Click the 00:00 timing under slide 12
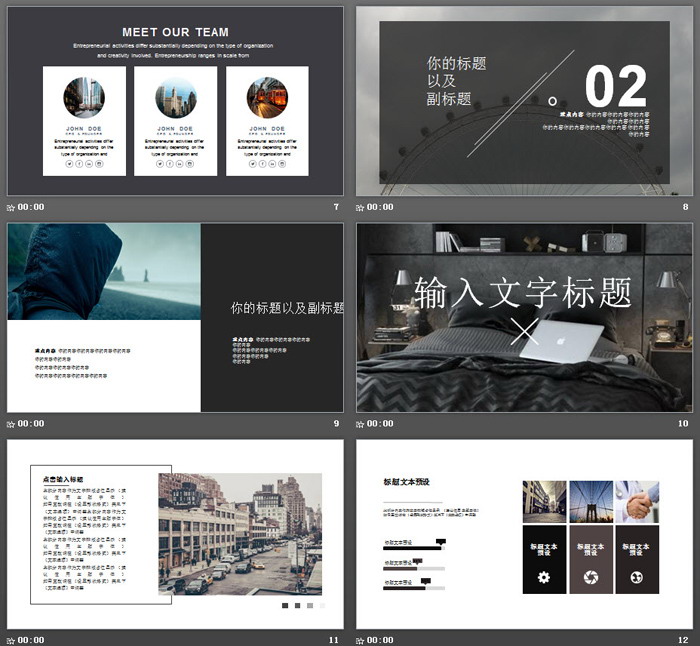The height and width of the screenshot is (646, 700). pyautogui.click(x=381, y=640)
